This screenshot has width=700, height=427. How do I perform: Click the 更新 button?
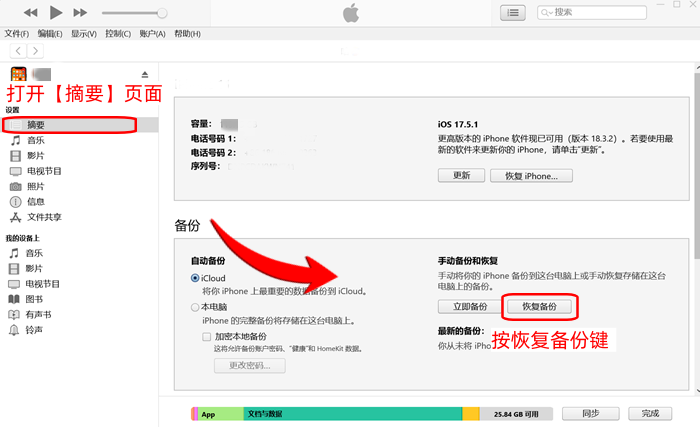pyautogui.click(x=461, y=176)
